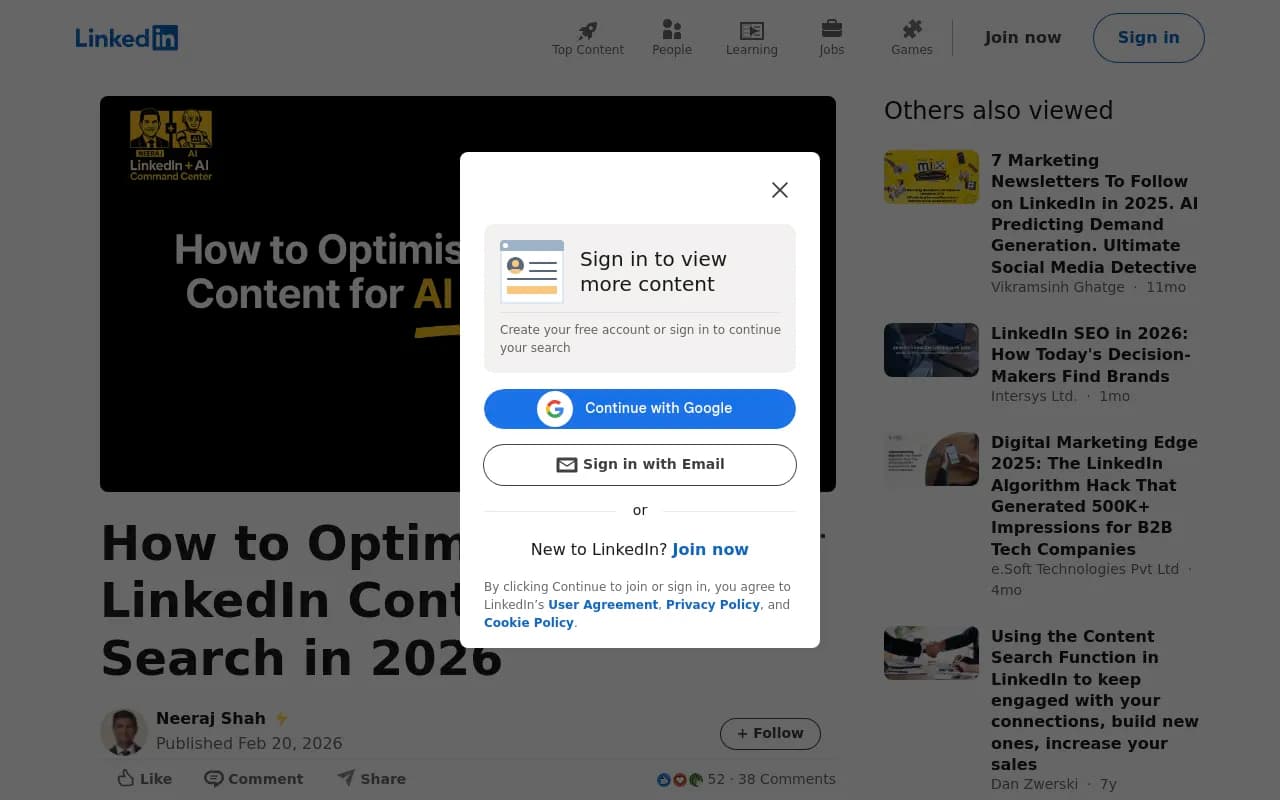Open the LinkedIn SEO in 2026 article
The image size is (1280, 800).
pos(1090,354)
